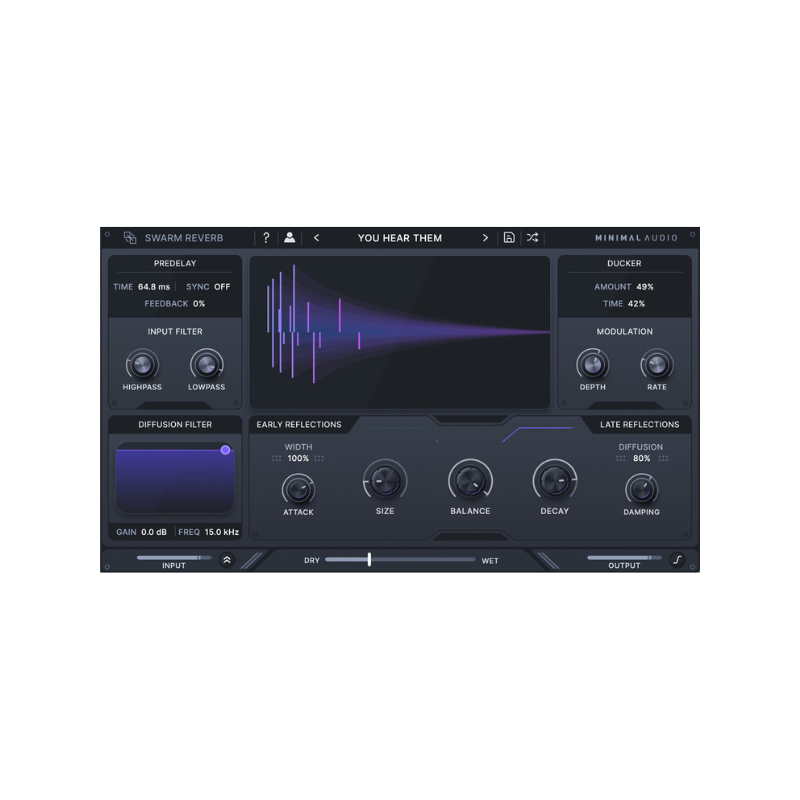Open the help panel via question mark icon
The width and height of the screenshot is (800, 800).
point(265,237)
